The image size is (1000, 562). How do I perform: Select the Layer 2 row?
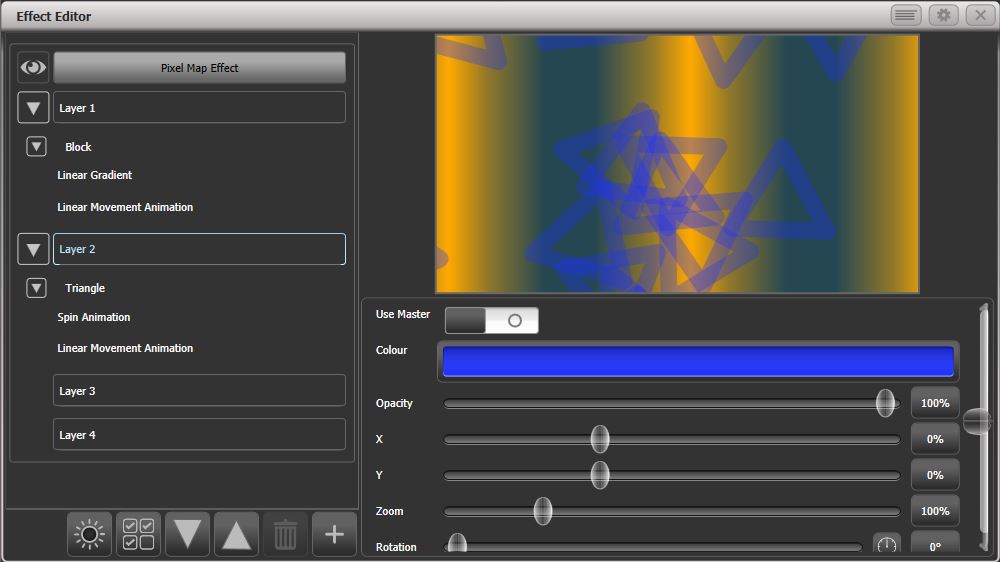(200, 249)
